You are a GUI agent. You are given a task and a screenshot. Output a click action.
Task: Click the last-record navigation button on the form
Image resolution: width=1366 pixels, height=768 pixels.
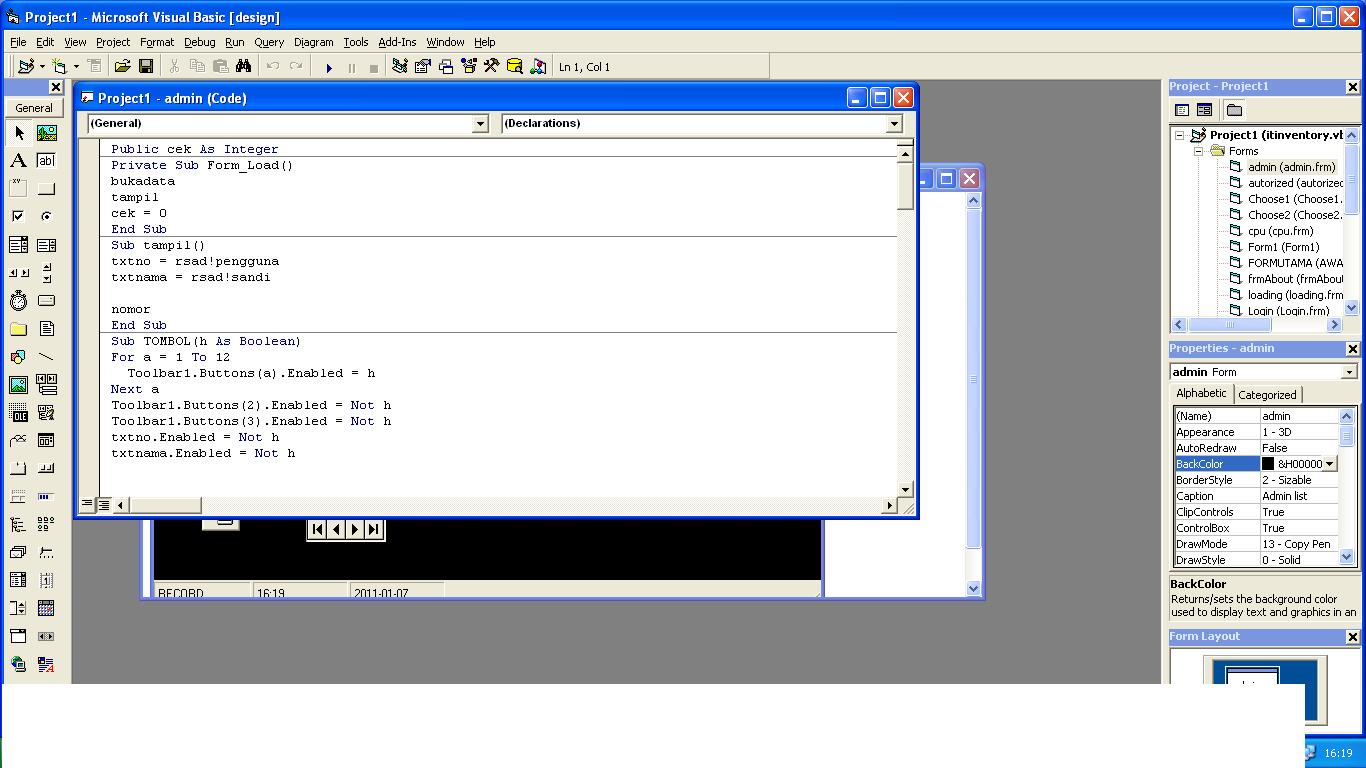tap(372, 529)
